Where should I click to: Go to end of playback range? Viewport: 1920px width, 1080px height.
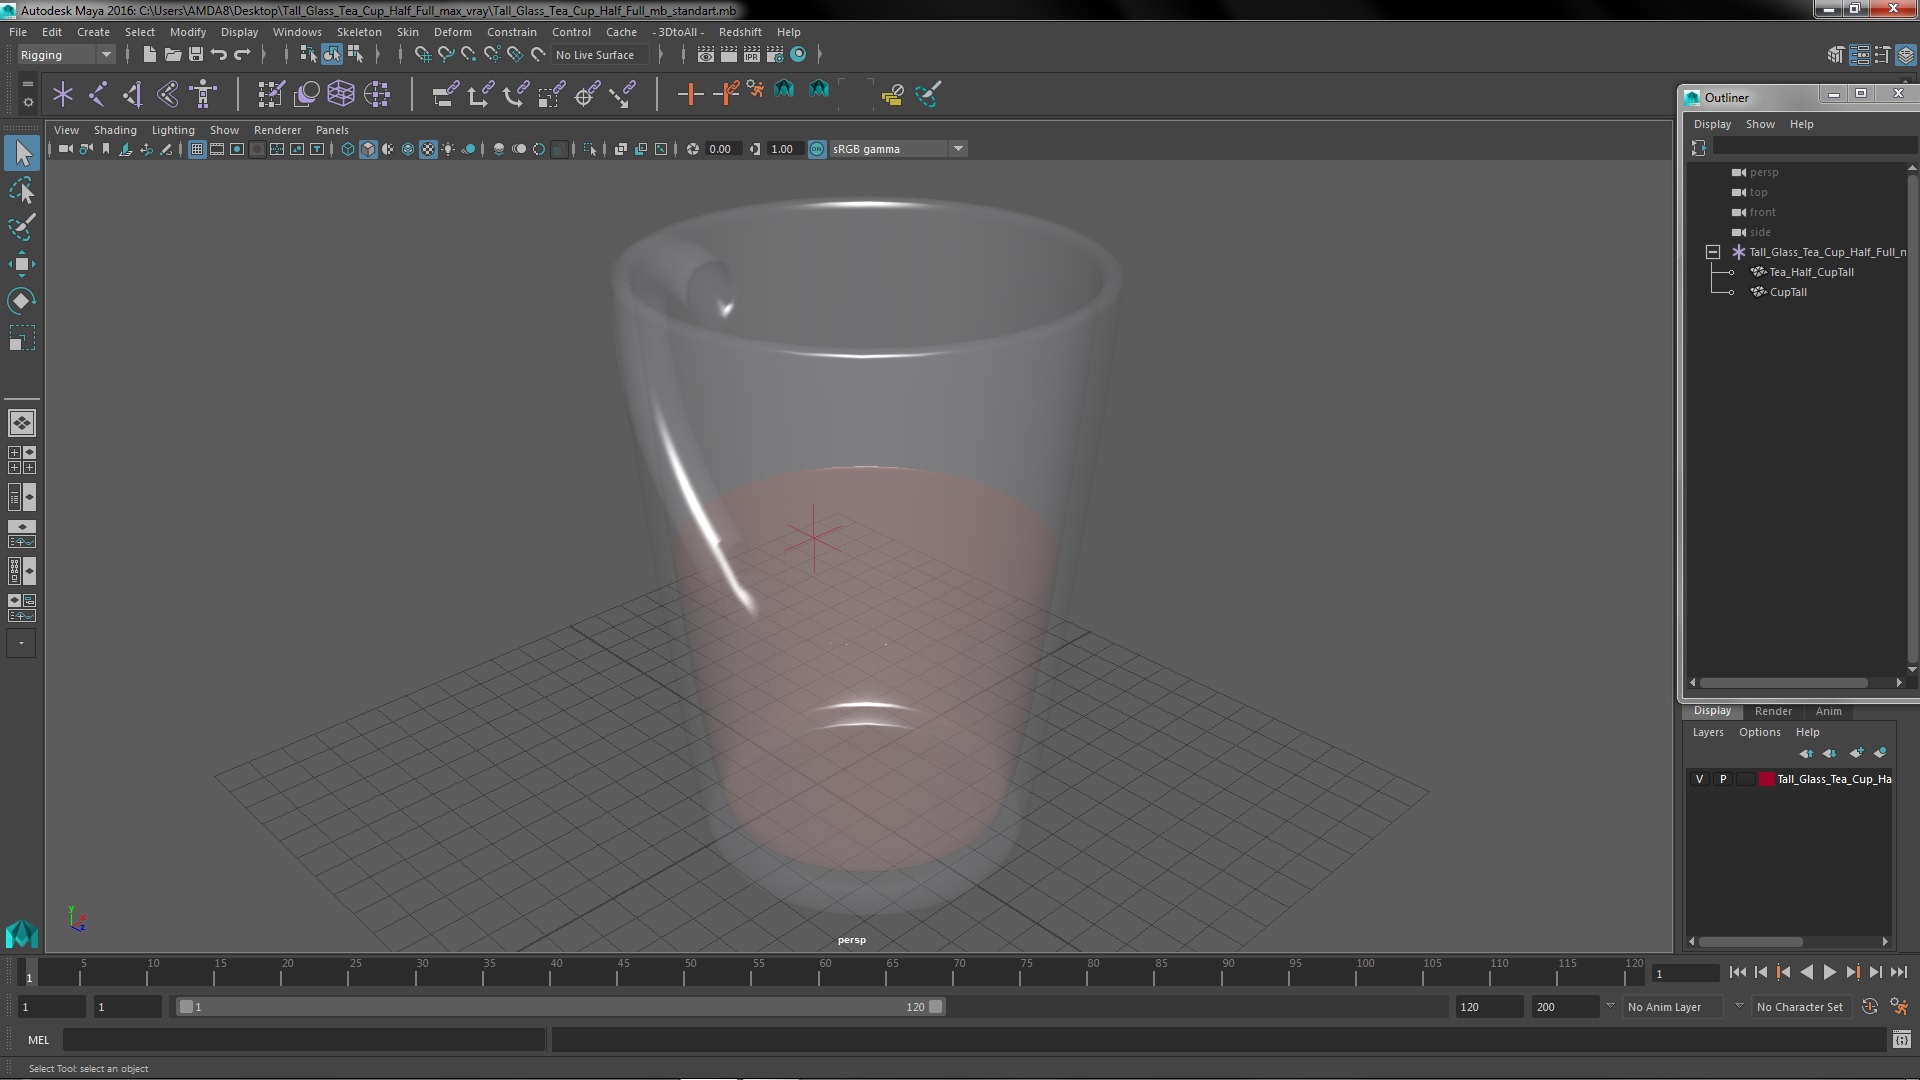[1898, 972]
